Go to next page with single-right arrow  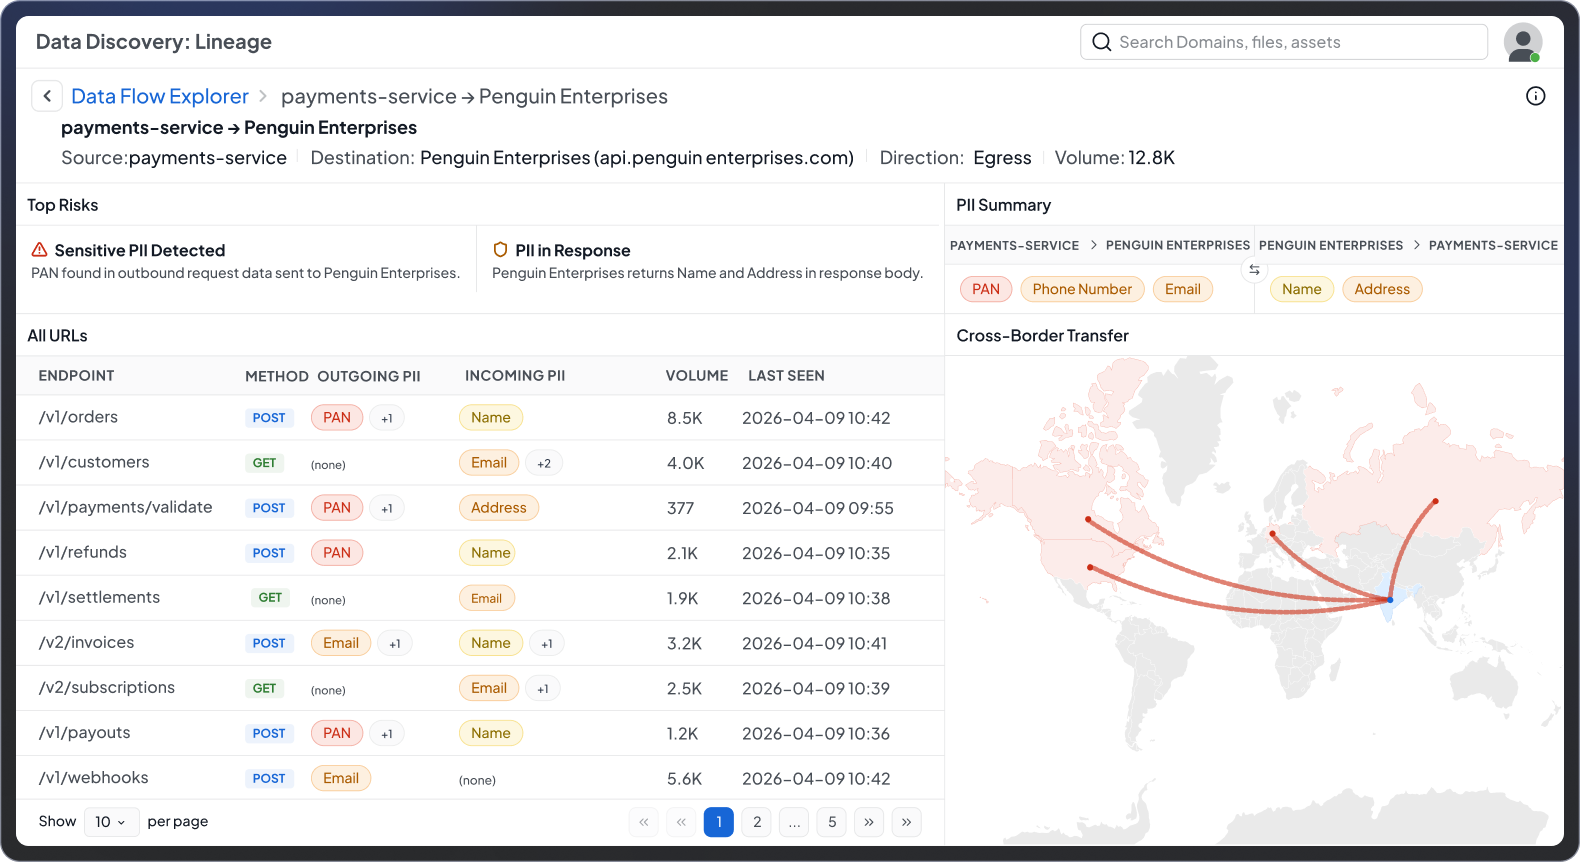869,822
